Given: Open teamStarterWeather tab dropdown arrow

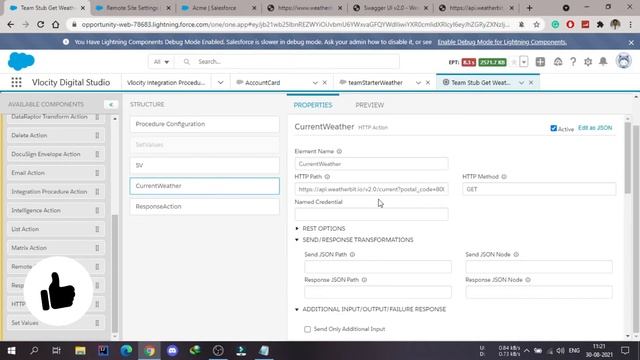Looking at the screenshot, I should tap(418, 83).
